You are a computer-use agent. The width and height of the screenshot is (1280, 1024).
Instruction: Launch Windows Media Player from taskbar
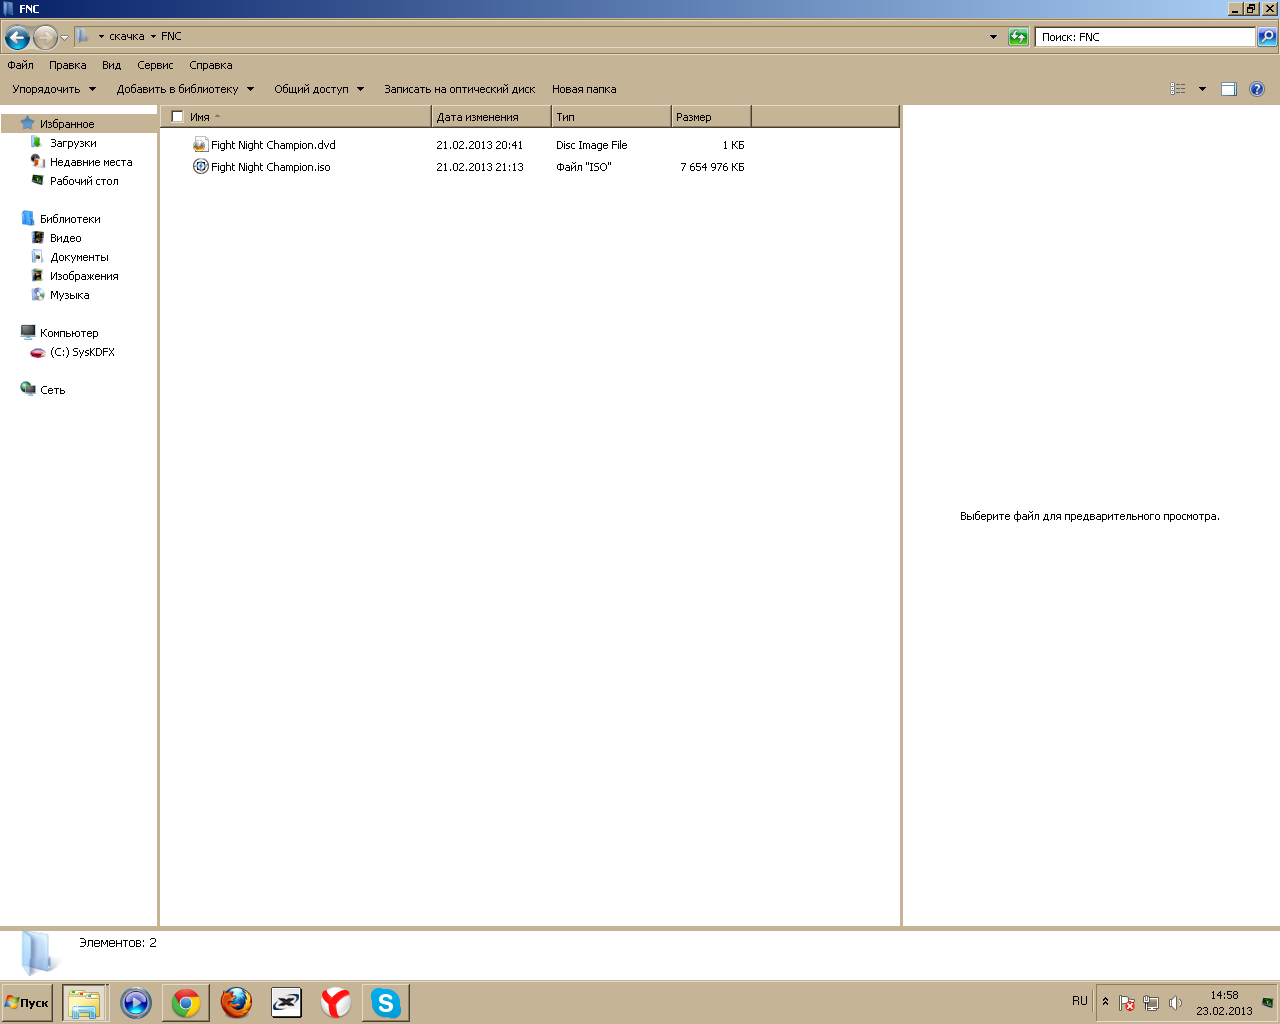tap(135, 1002)
